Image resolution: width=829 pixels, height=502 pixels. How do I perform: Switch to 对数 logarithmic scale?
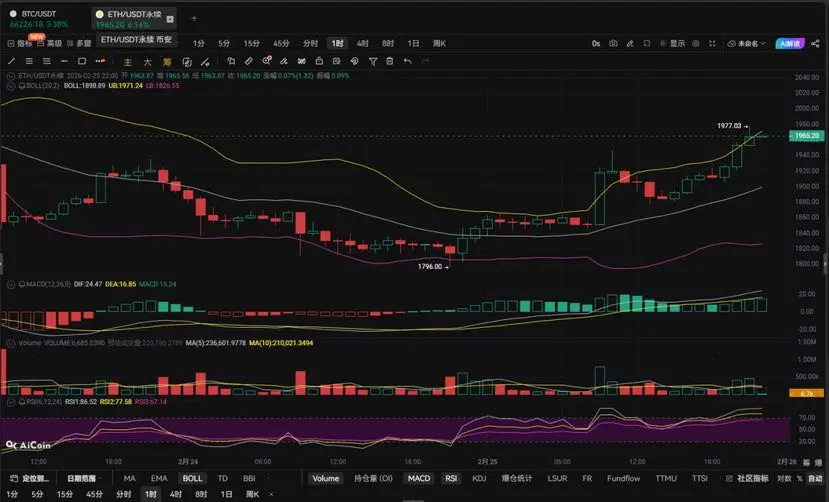tap(784, 478)
